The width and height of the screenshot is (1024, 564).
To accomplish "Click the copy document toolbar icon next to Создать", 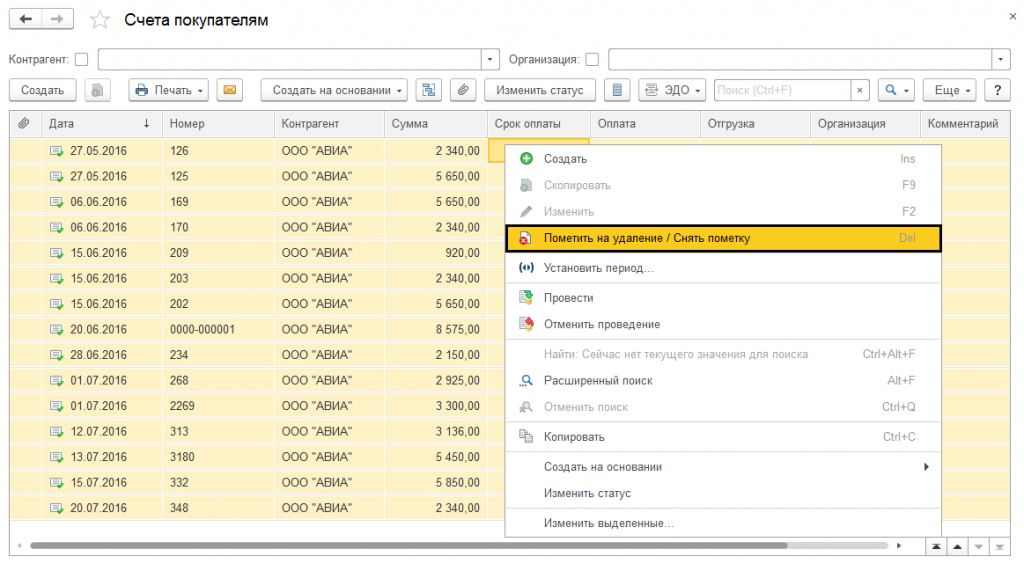I will 97,90.
